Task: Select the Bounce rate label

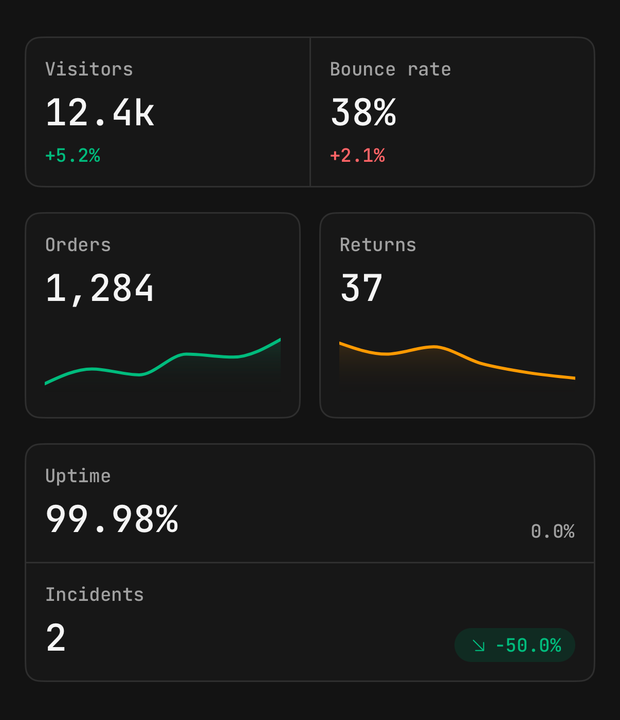Action: point(390,69)
